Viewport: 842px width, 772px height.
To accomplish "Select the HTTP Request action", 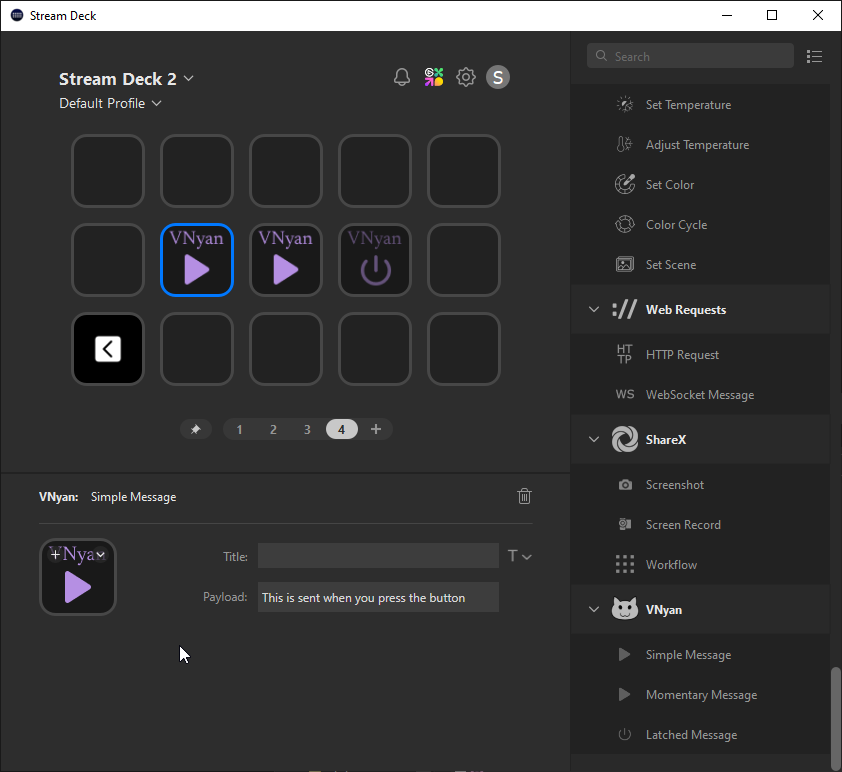I will click(x=700, y=355).
